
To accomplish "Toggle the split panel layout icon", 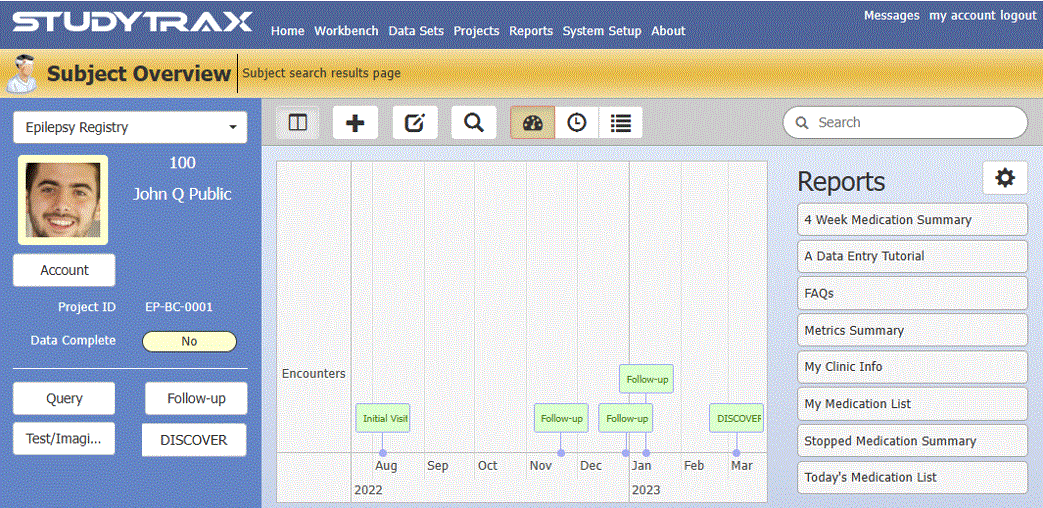I will click(298, 123).
